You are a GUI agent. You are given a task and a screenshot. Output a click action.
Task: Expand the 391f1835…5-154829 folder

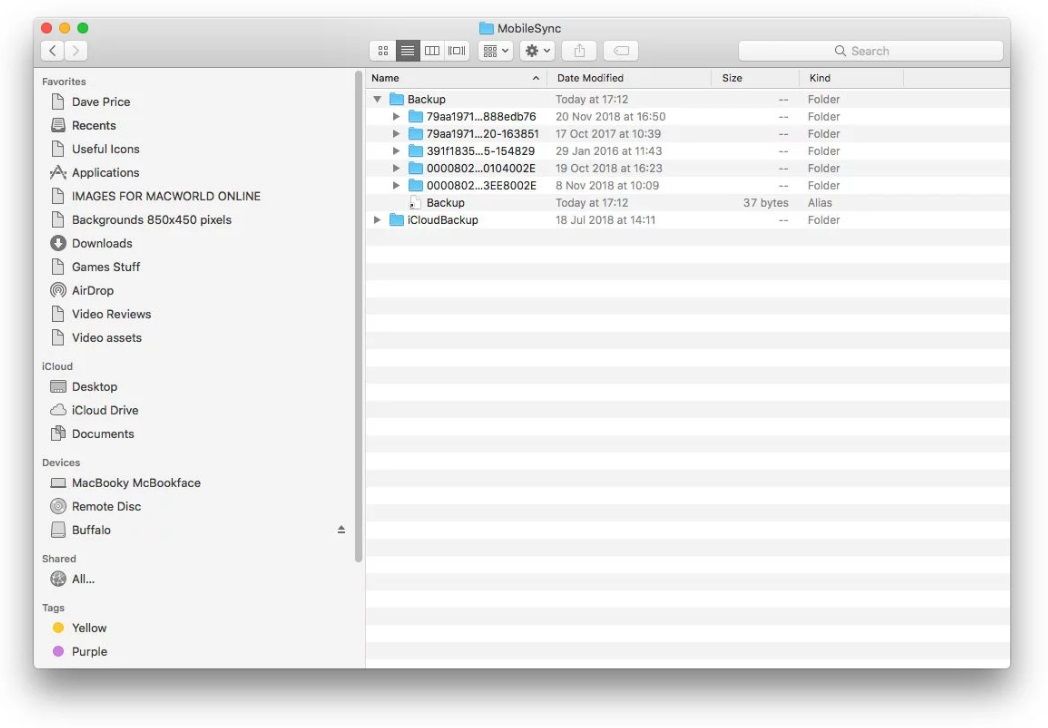(x=396, y=151)
